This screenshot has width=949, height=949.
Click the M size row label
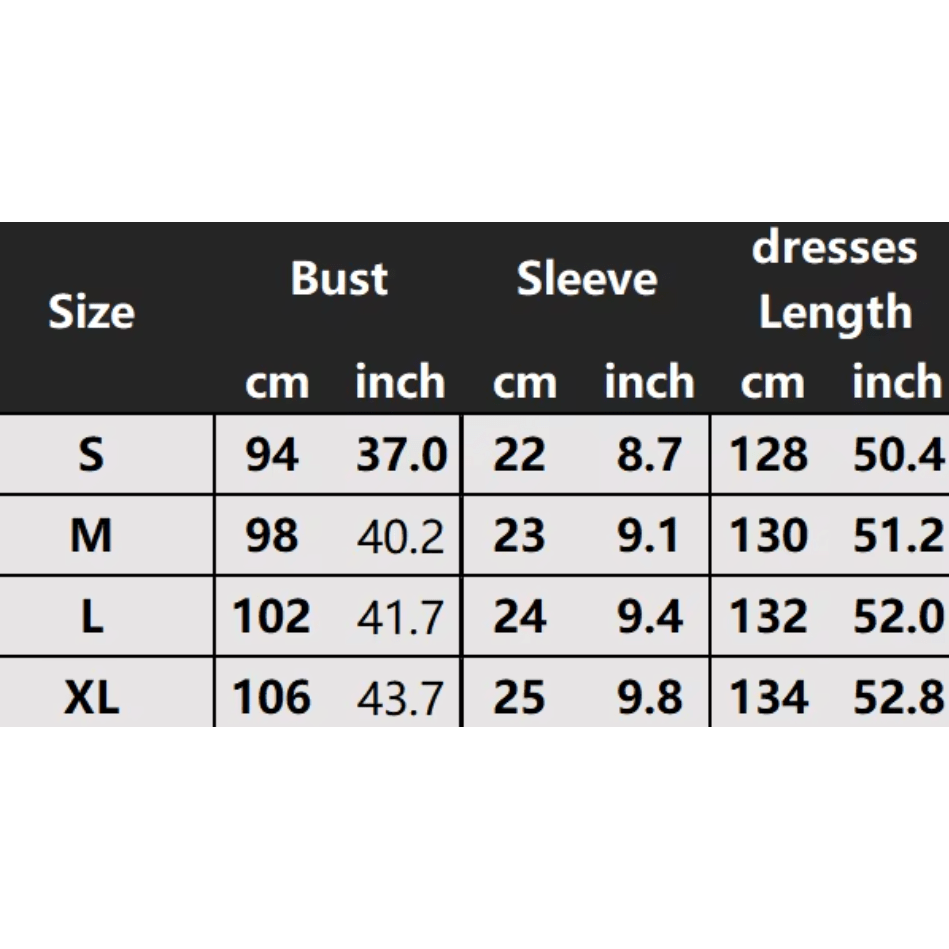pos(91,537)
